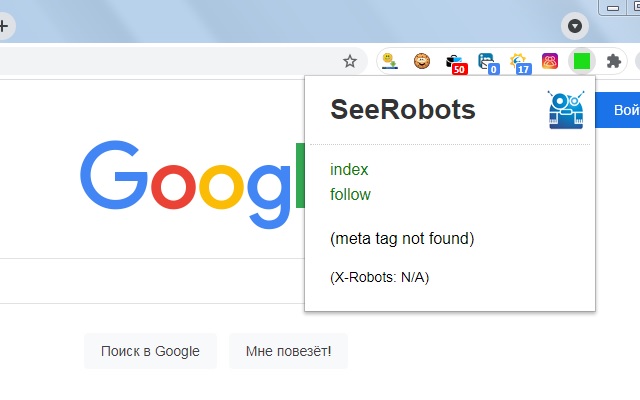640x400 pixels.
Task: Open the briefcase extension showing badge 50
Action: (456, 62)
